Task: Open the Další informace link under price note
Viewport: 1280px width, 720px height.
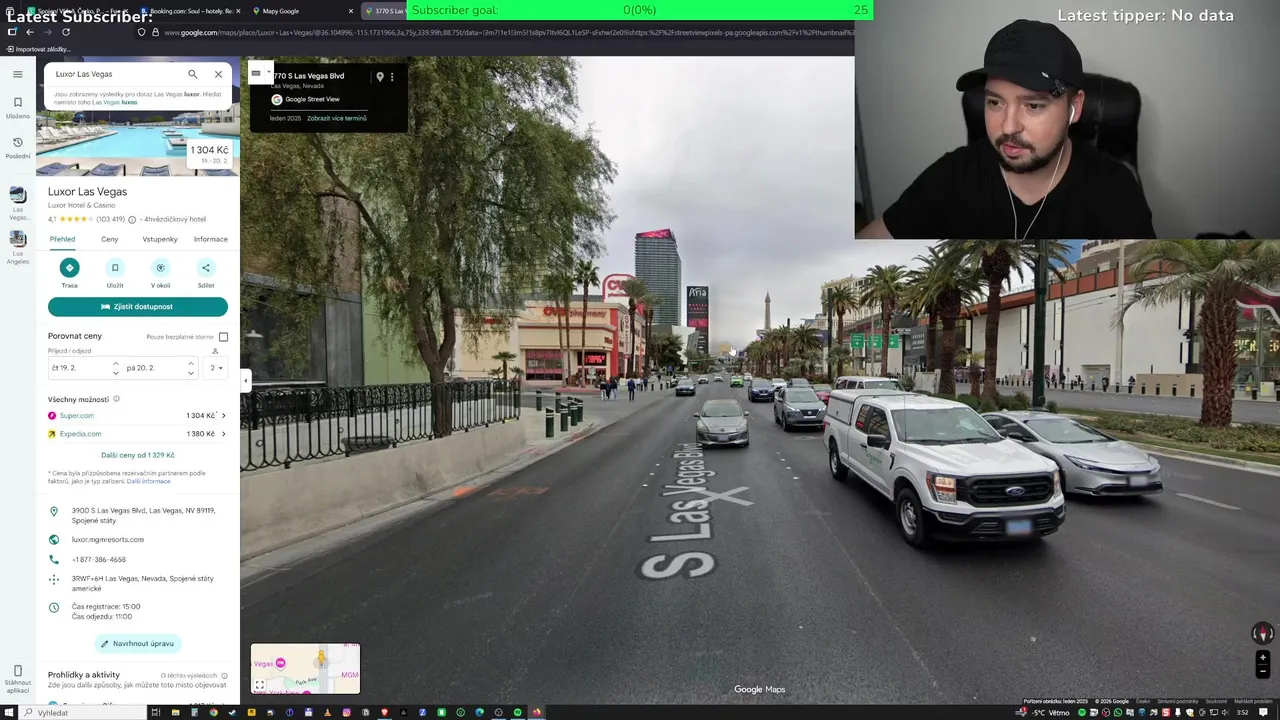Action: pos(149,481)
